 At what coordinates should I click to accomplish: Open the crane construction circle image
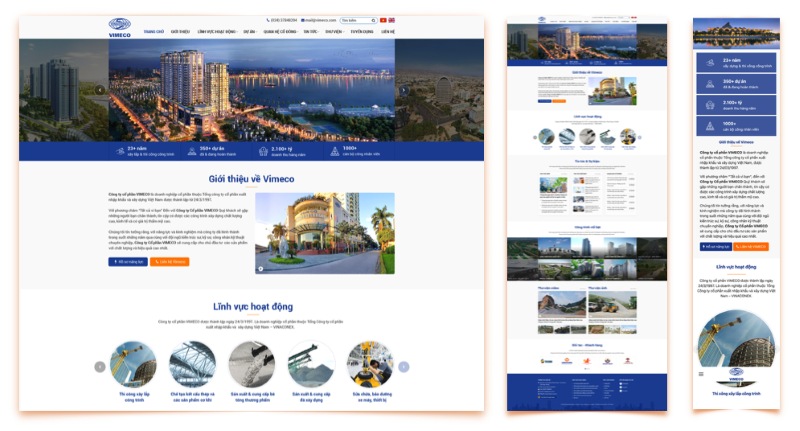tap(134, 365)
